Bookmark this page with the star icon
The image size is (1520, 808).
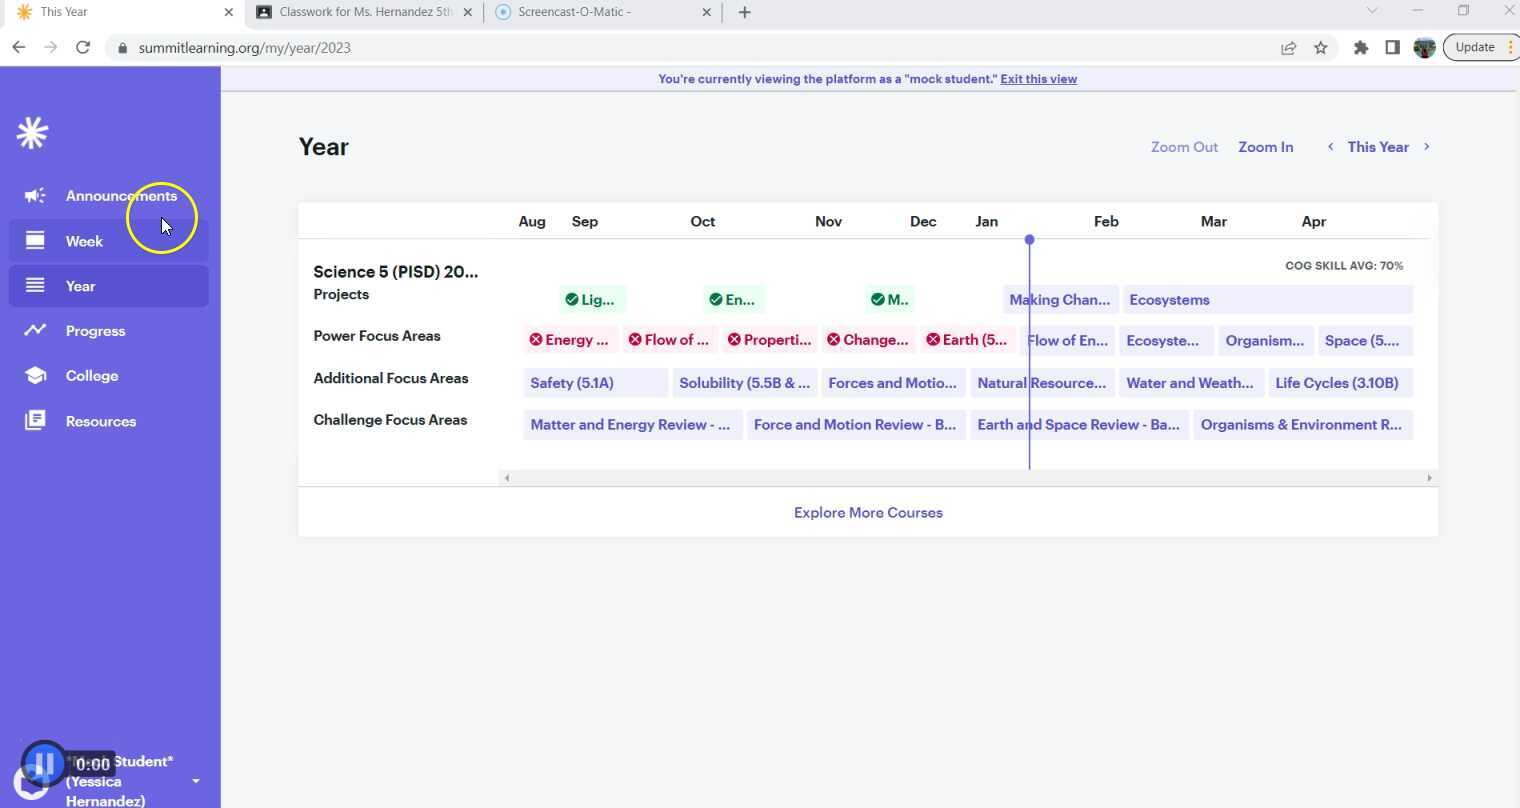pos(1320,48)
